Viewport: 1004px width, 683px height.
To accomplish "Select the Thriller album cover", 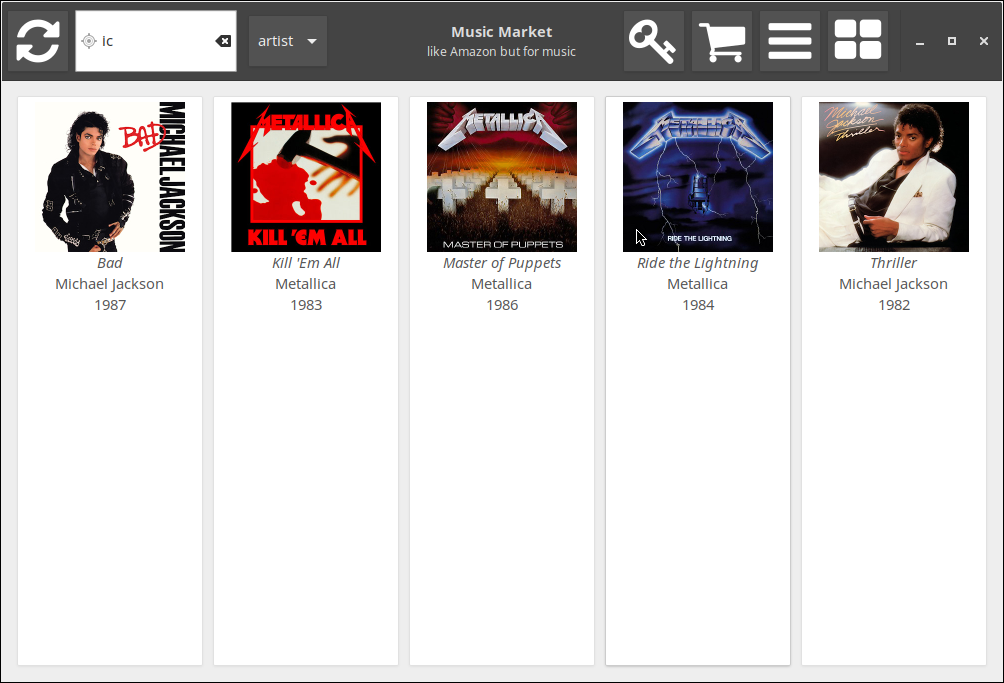I will click(894, 177).
